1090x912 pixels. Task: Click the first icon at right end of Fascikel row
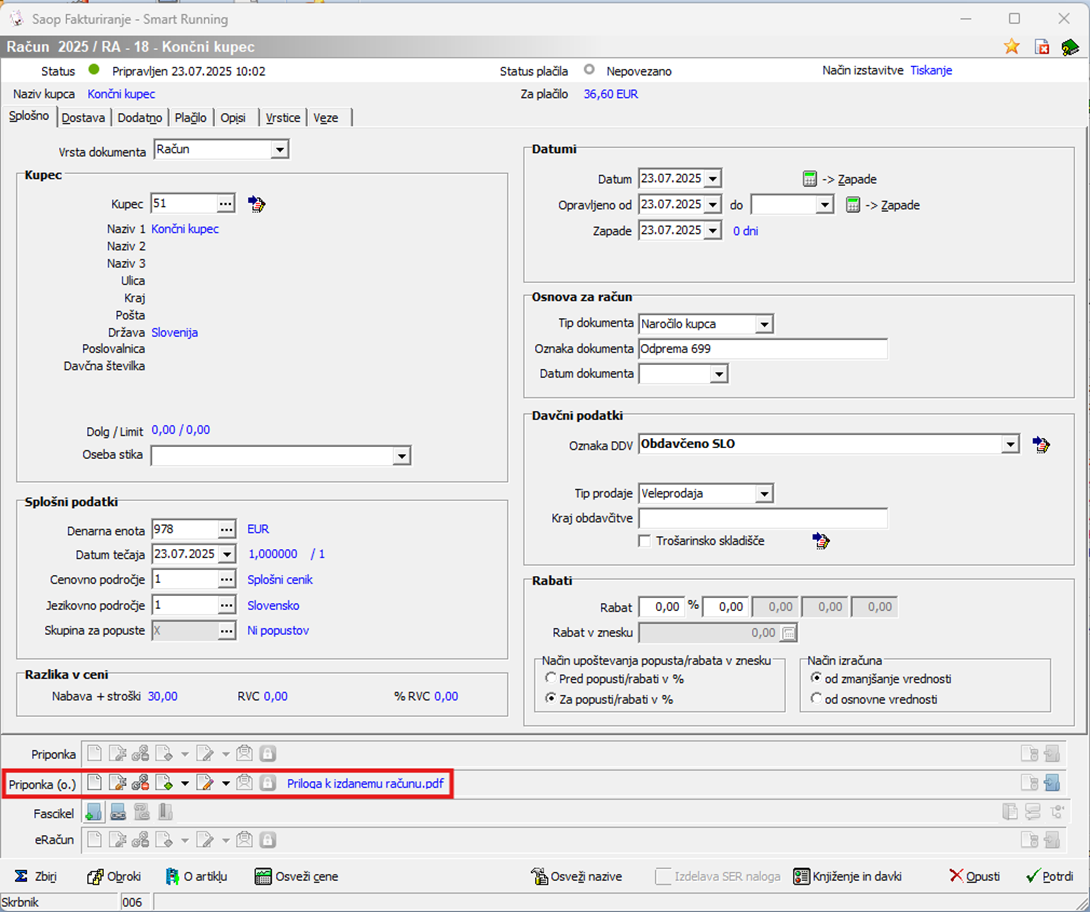pyautogui.click(x=1010, y=812)
